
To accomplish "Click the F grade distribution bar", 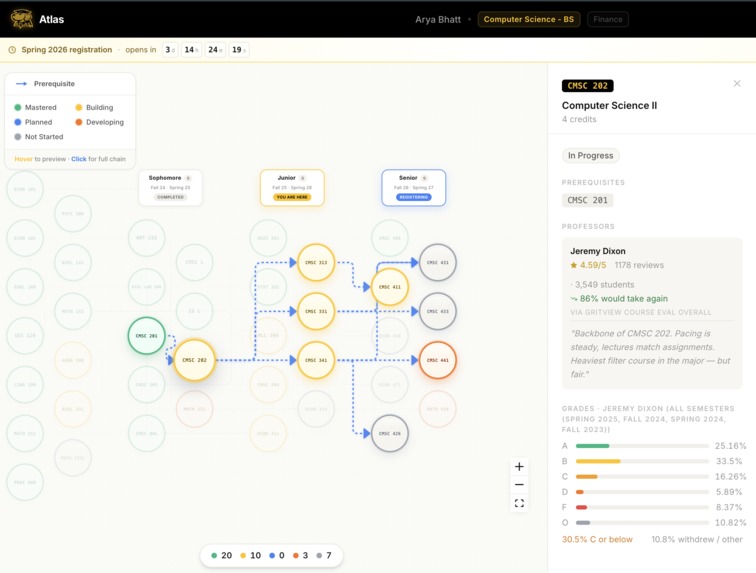I will (642, 507).
